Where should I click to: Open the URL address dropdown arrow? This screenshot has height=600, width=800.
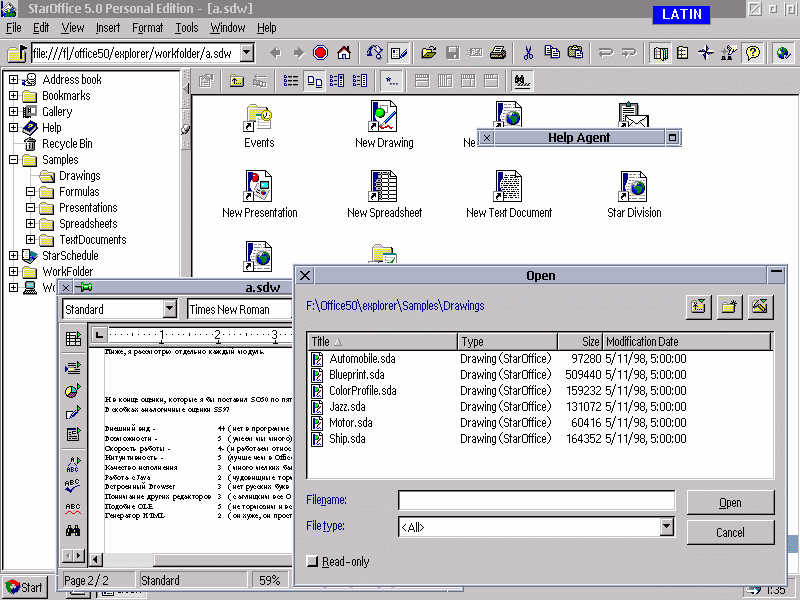[x=247, y=53]
